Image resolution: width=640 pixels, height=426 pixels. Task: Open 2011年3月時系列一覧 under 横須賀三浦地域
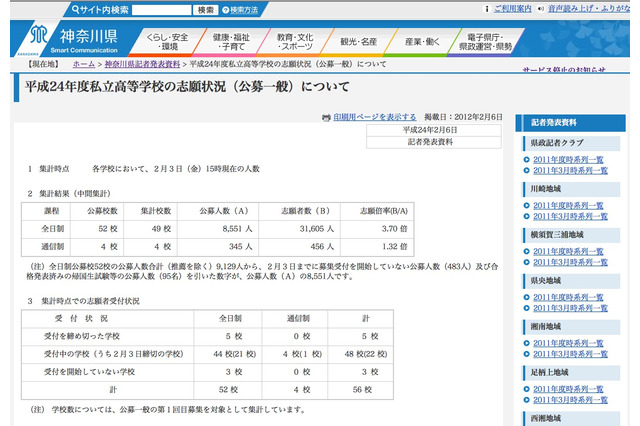(x=570, y=262)
